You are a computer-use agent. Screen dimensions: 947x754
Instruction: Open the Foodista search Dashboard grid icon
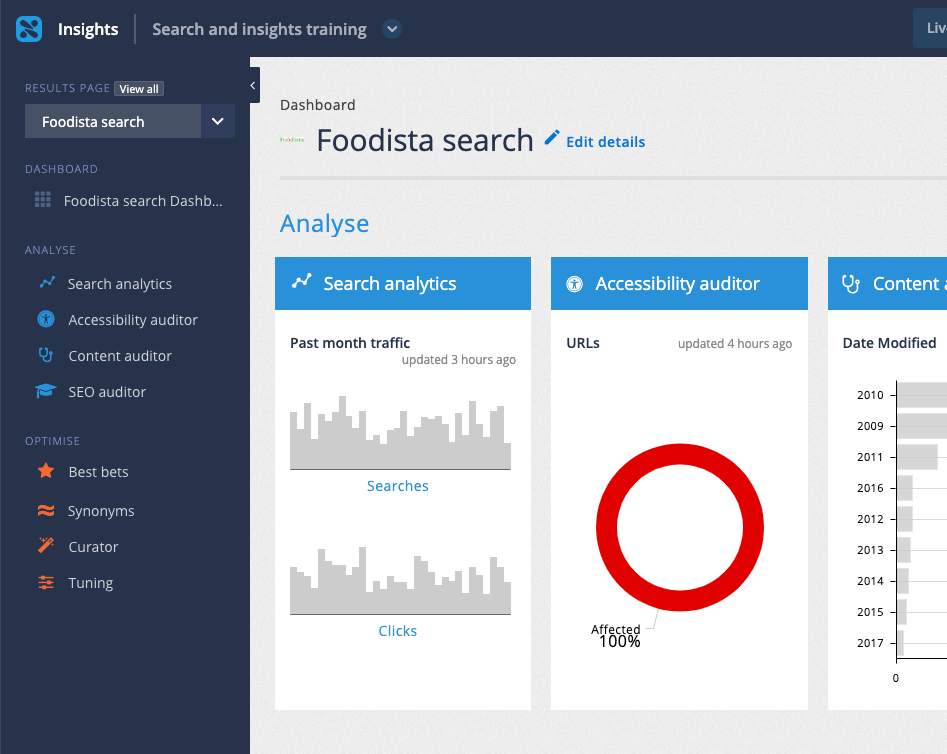[44, 200]
